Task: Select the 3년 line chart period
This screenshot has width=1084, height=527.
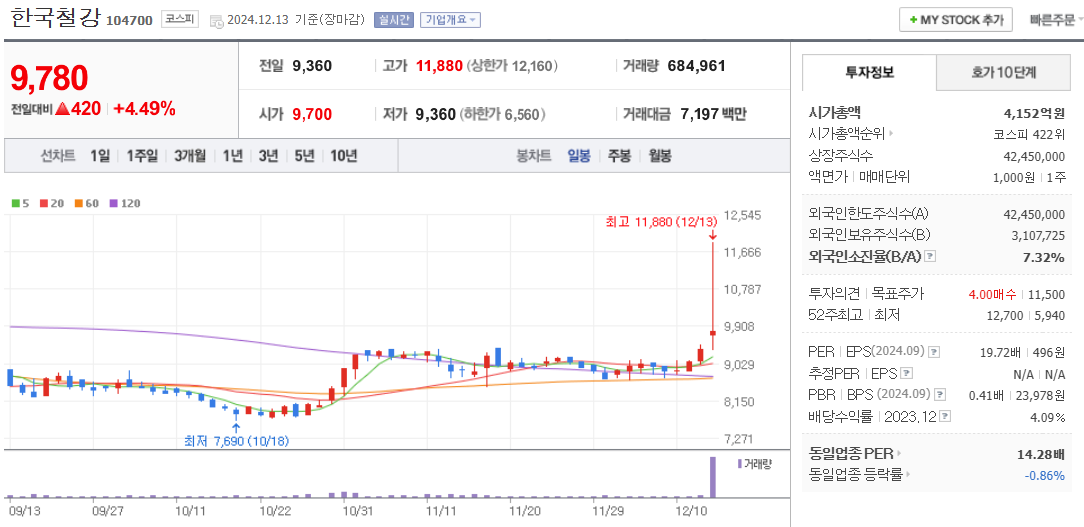Action: (268, 156)
